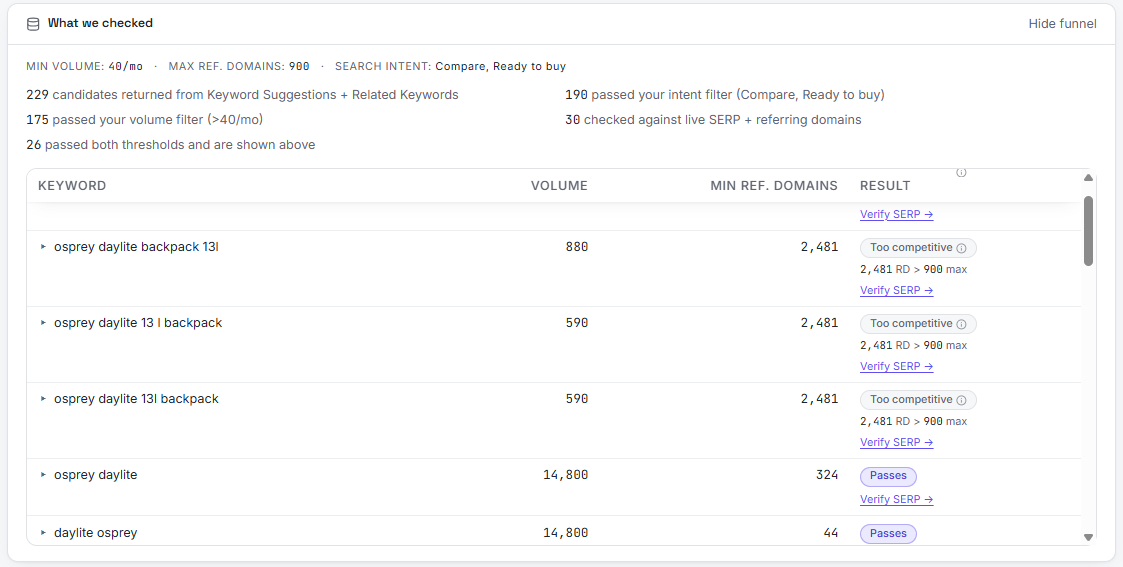The height and width of the screenshot is (567, 1123).
Task: Click the Keyword column header
Action: (72, 185)
